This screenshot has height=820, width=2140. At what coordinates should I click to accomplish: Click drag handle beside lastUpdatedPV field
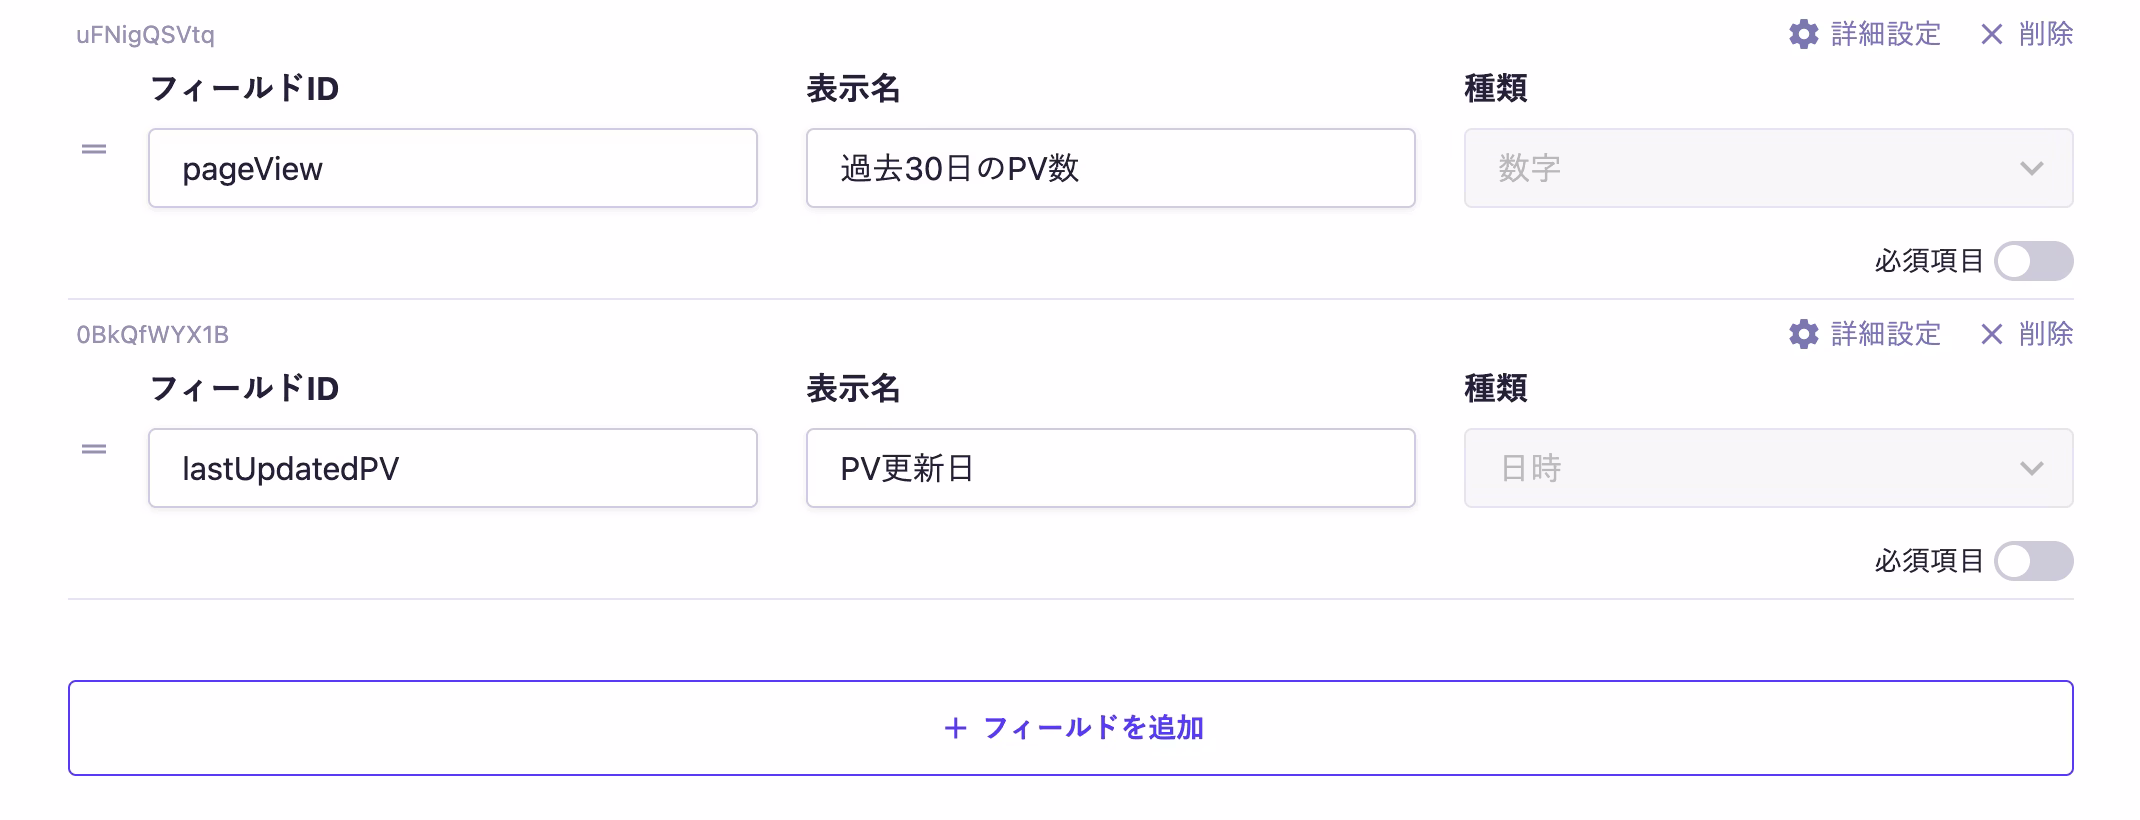94,449
